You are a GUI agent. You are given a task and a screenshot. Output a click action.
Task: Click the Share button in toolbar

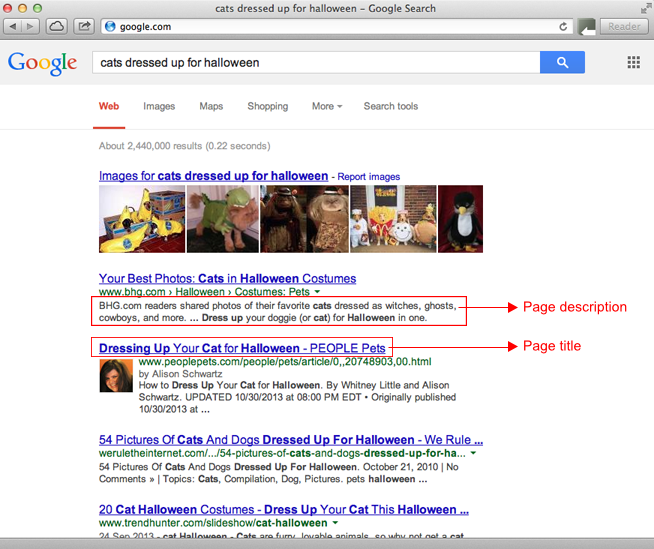[x=84, y=27]
